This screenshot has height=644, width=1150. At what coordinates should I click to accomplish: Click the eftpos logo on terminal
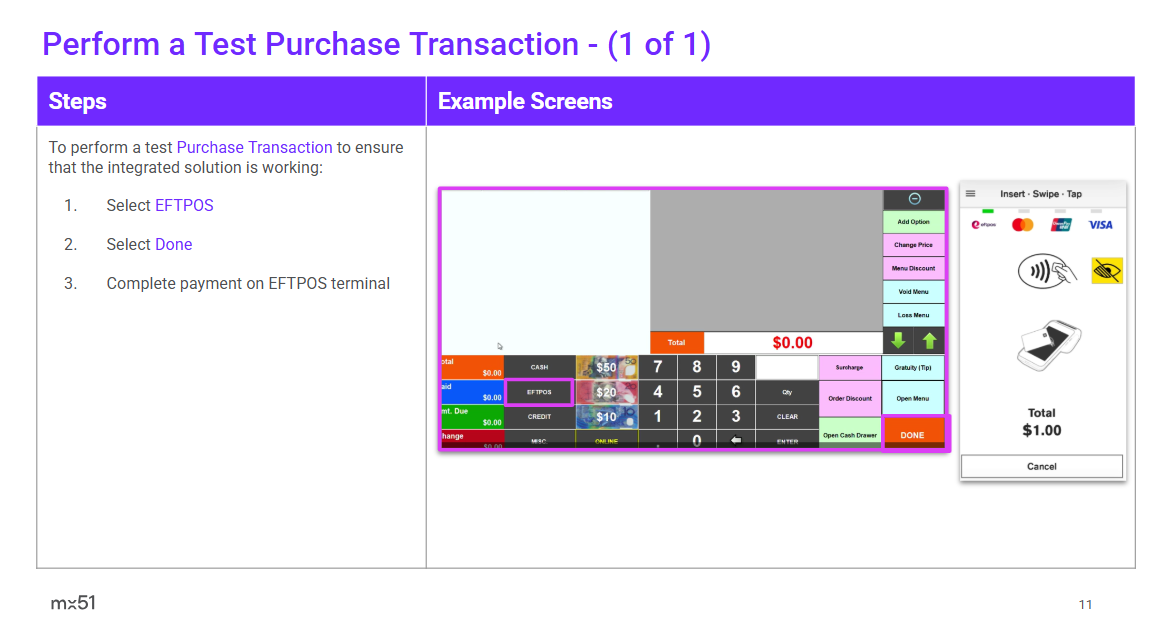(x=984, y=225)
